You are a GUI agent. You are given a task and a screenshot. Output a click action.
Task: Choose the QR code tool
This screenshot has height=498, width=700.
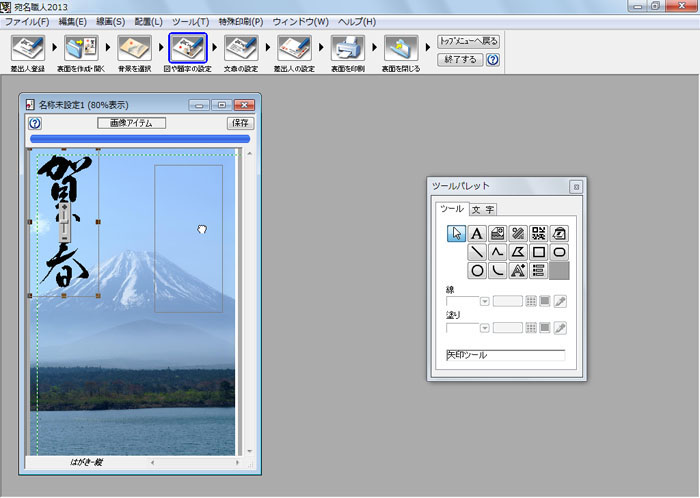tap(539, 233)
